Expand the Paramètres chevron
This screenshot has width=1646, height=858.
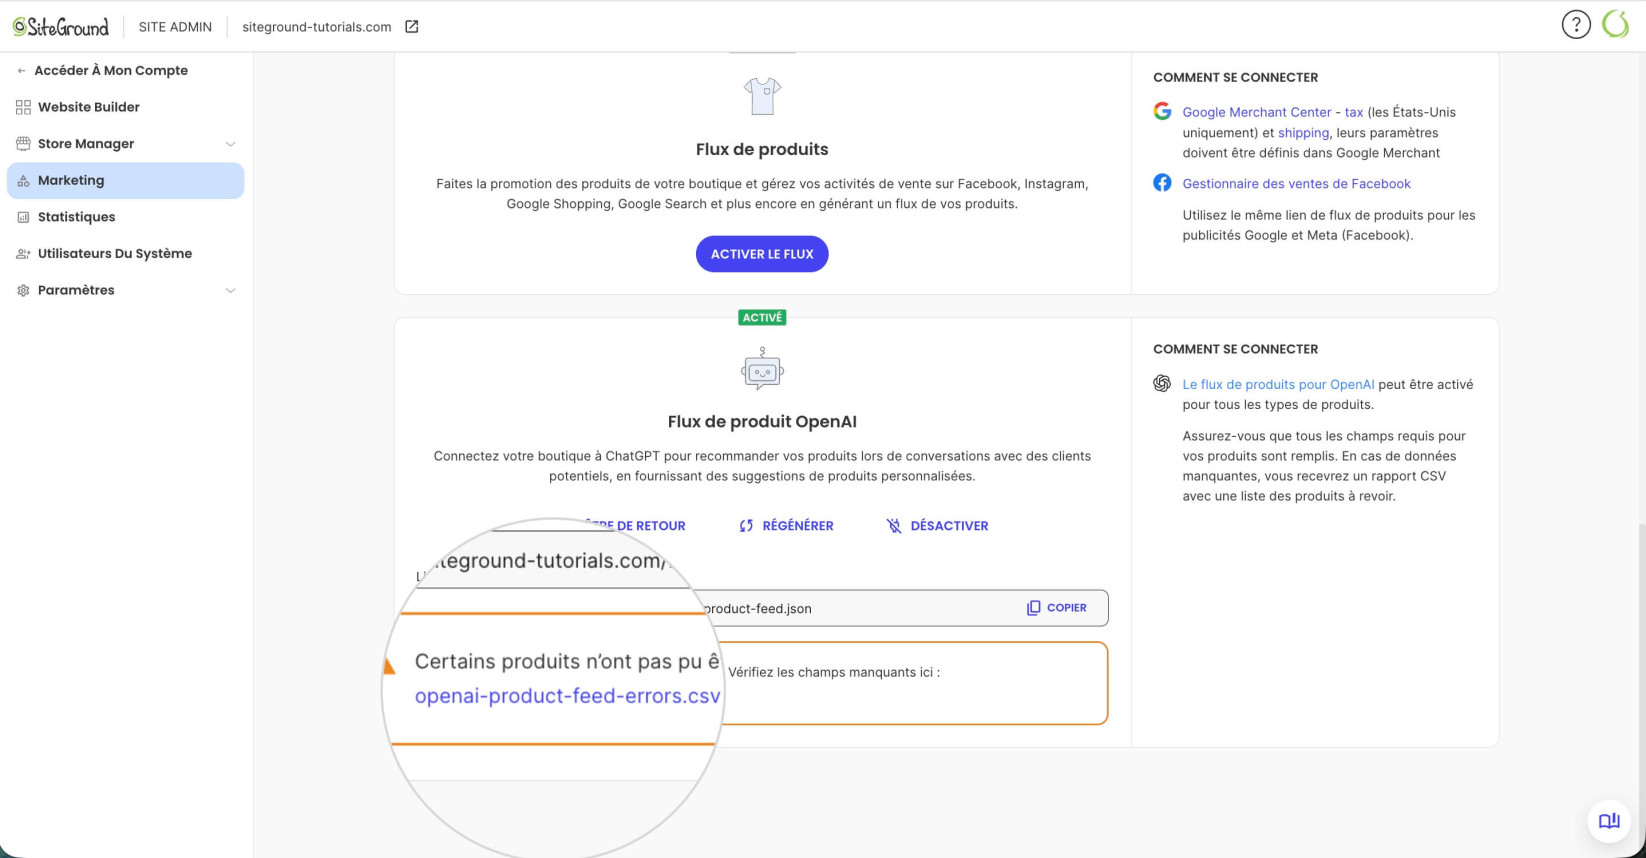coord(230,291)
